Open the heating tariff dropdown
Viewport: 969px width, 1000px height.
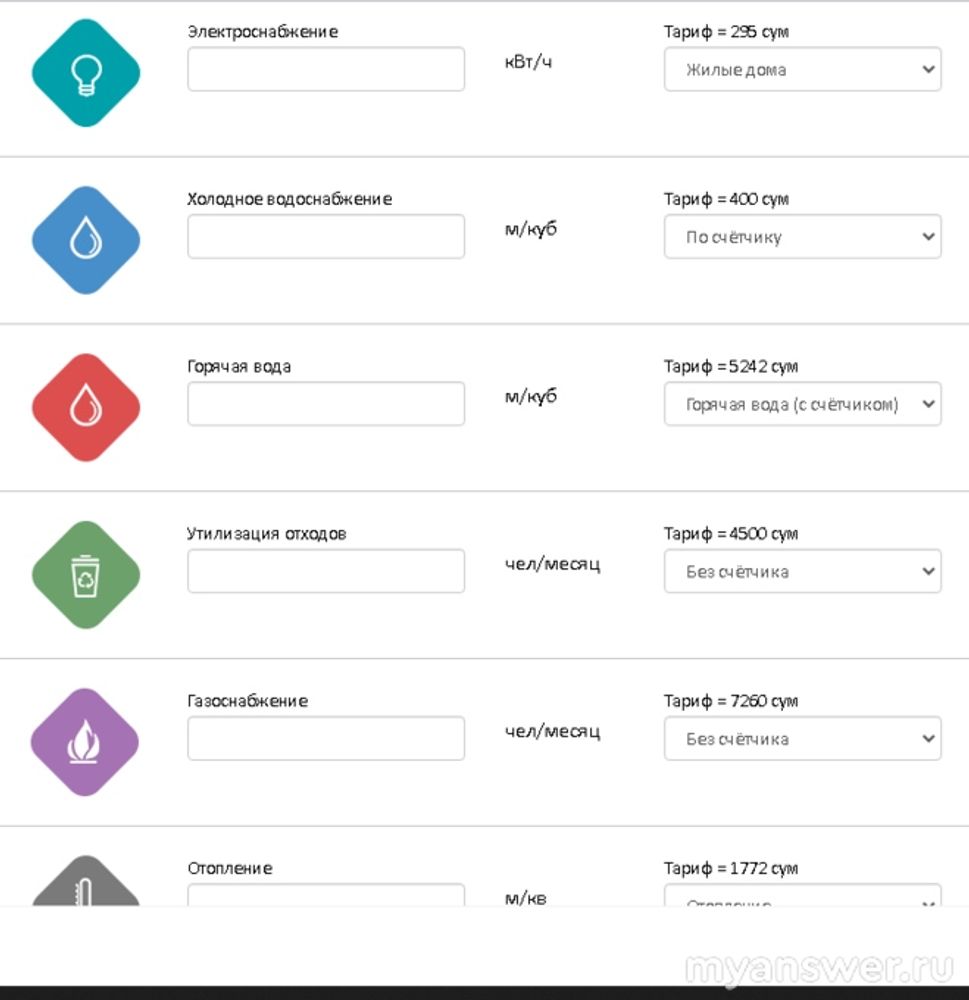(802, 896)
